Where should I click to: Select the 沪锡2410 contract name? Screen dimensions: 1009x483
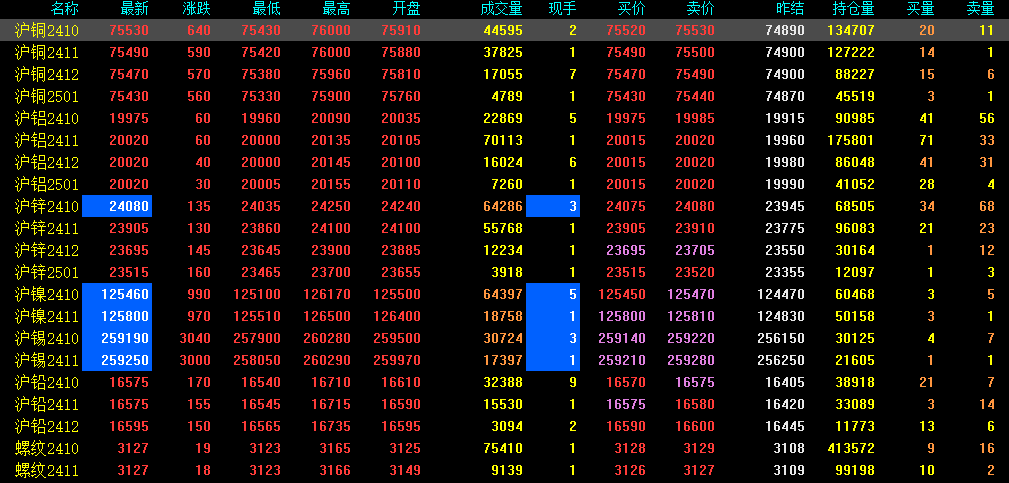click(x=46, y=338)
